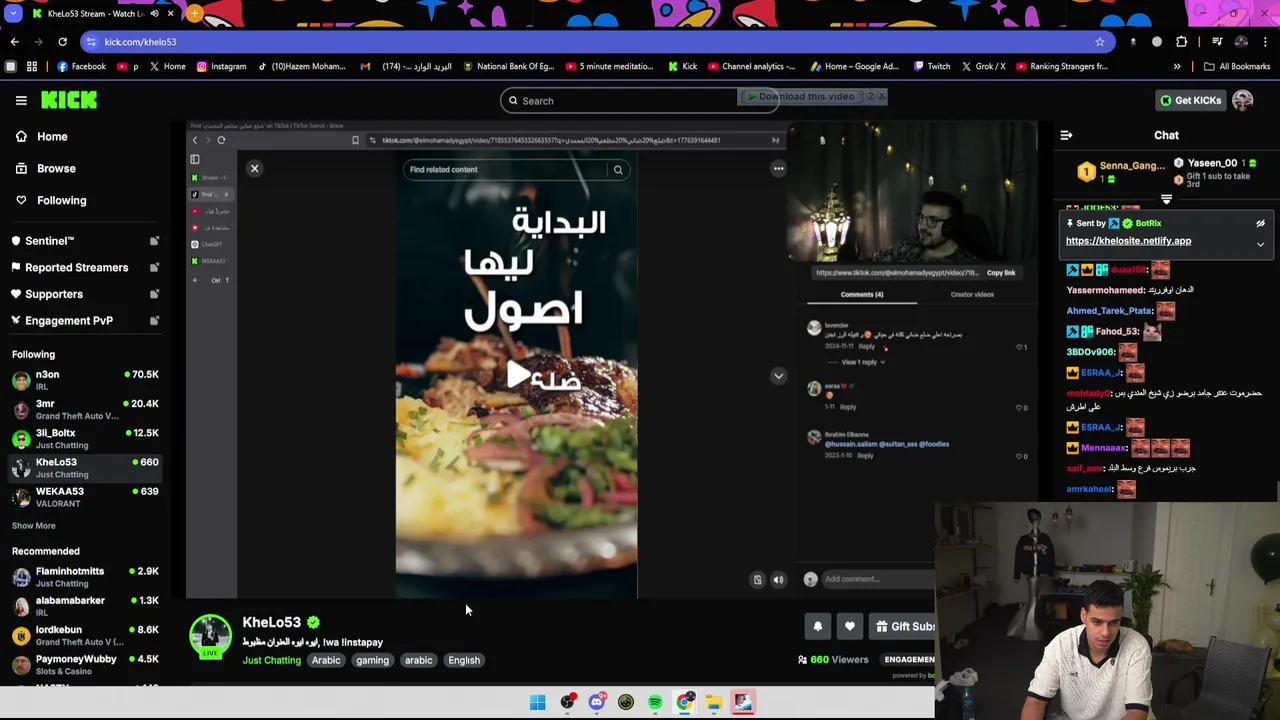
Task: Open Instagram bookmark
Action: coord(221,66)
